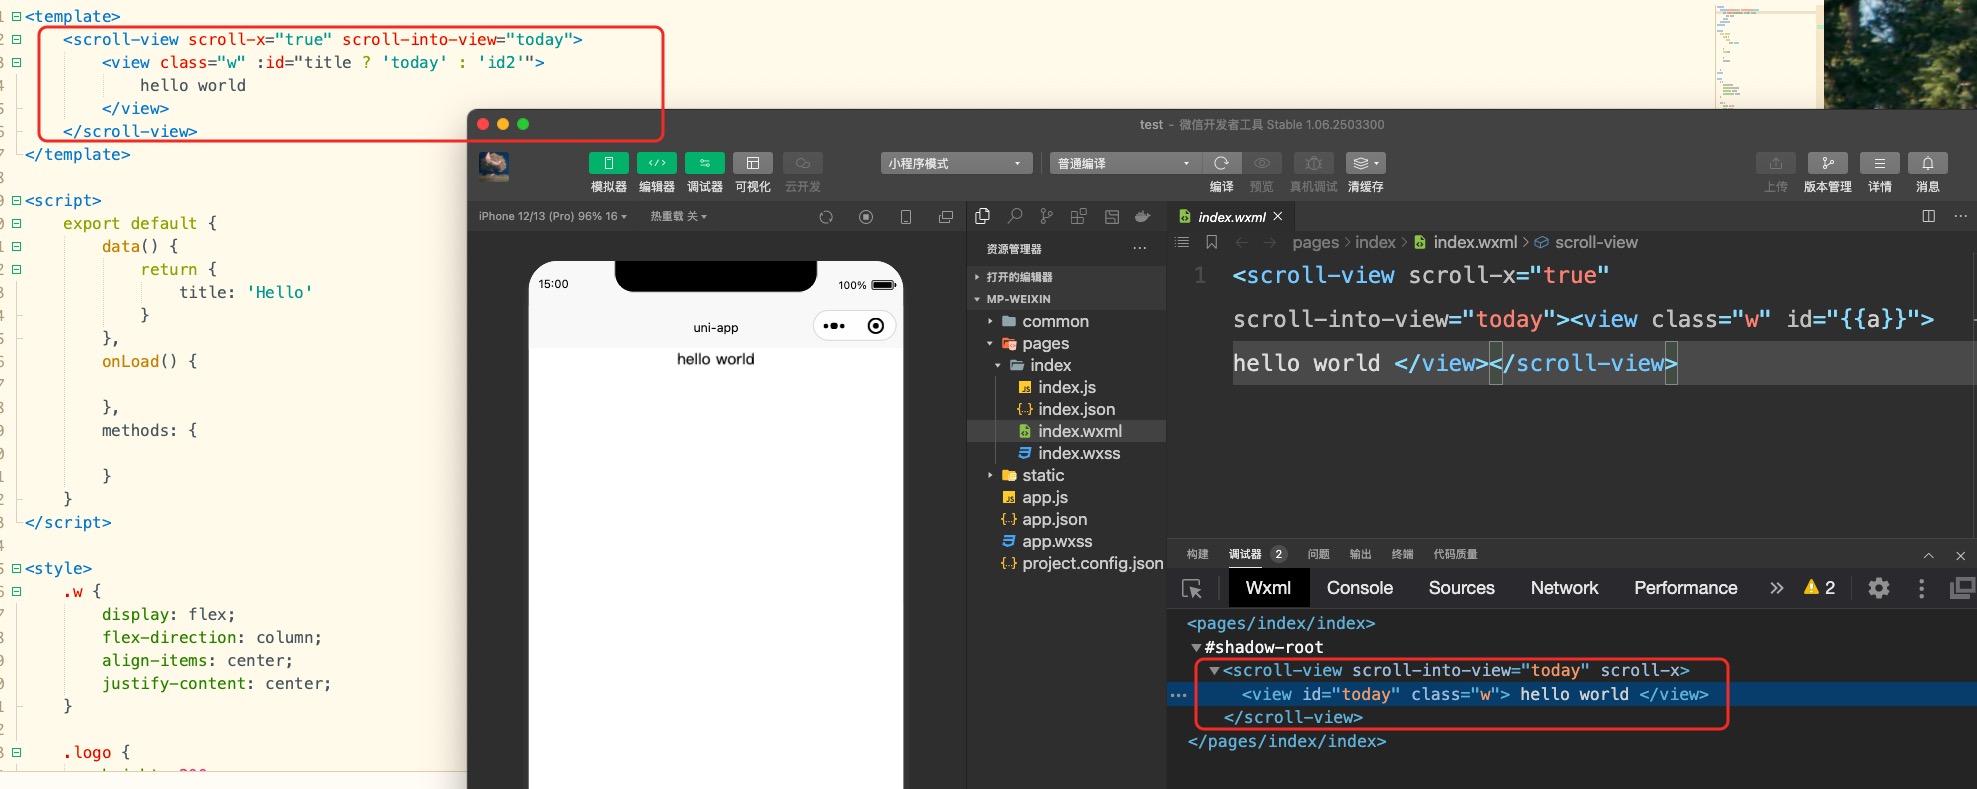This screenshot has height=789, width=1977.
Task: Click the pages breadcrumb item
Action: [1316, 242]
